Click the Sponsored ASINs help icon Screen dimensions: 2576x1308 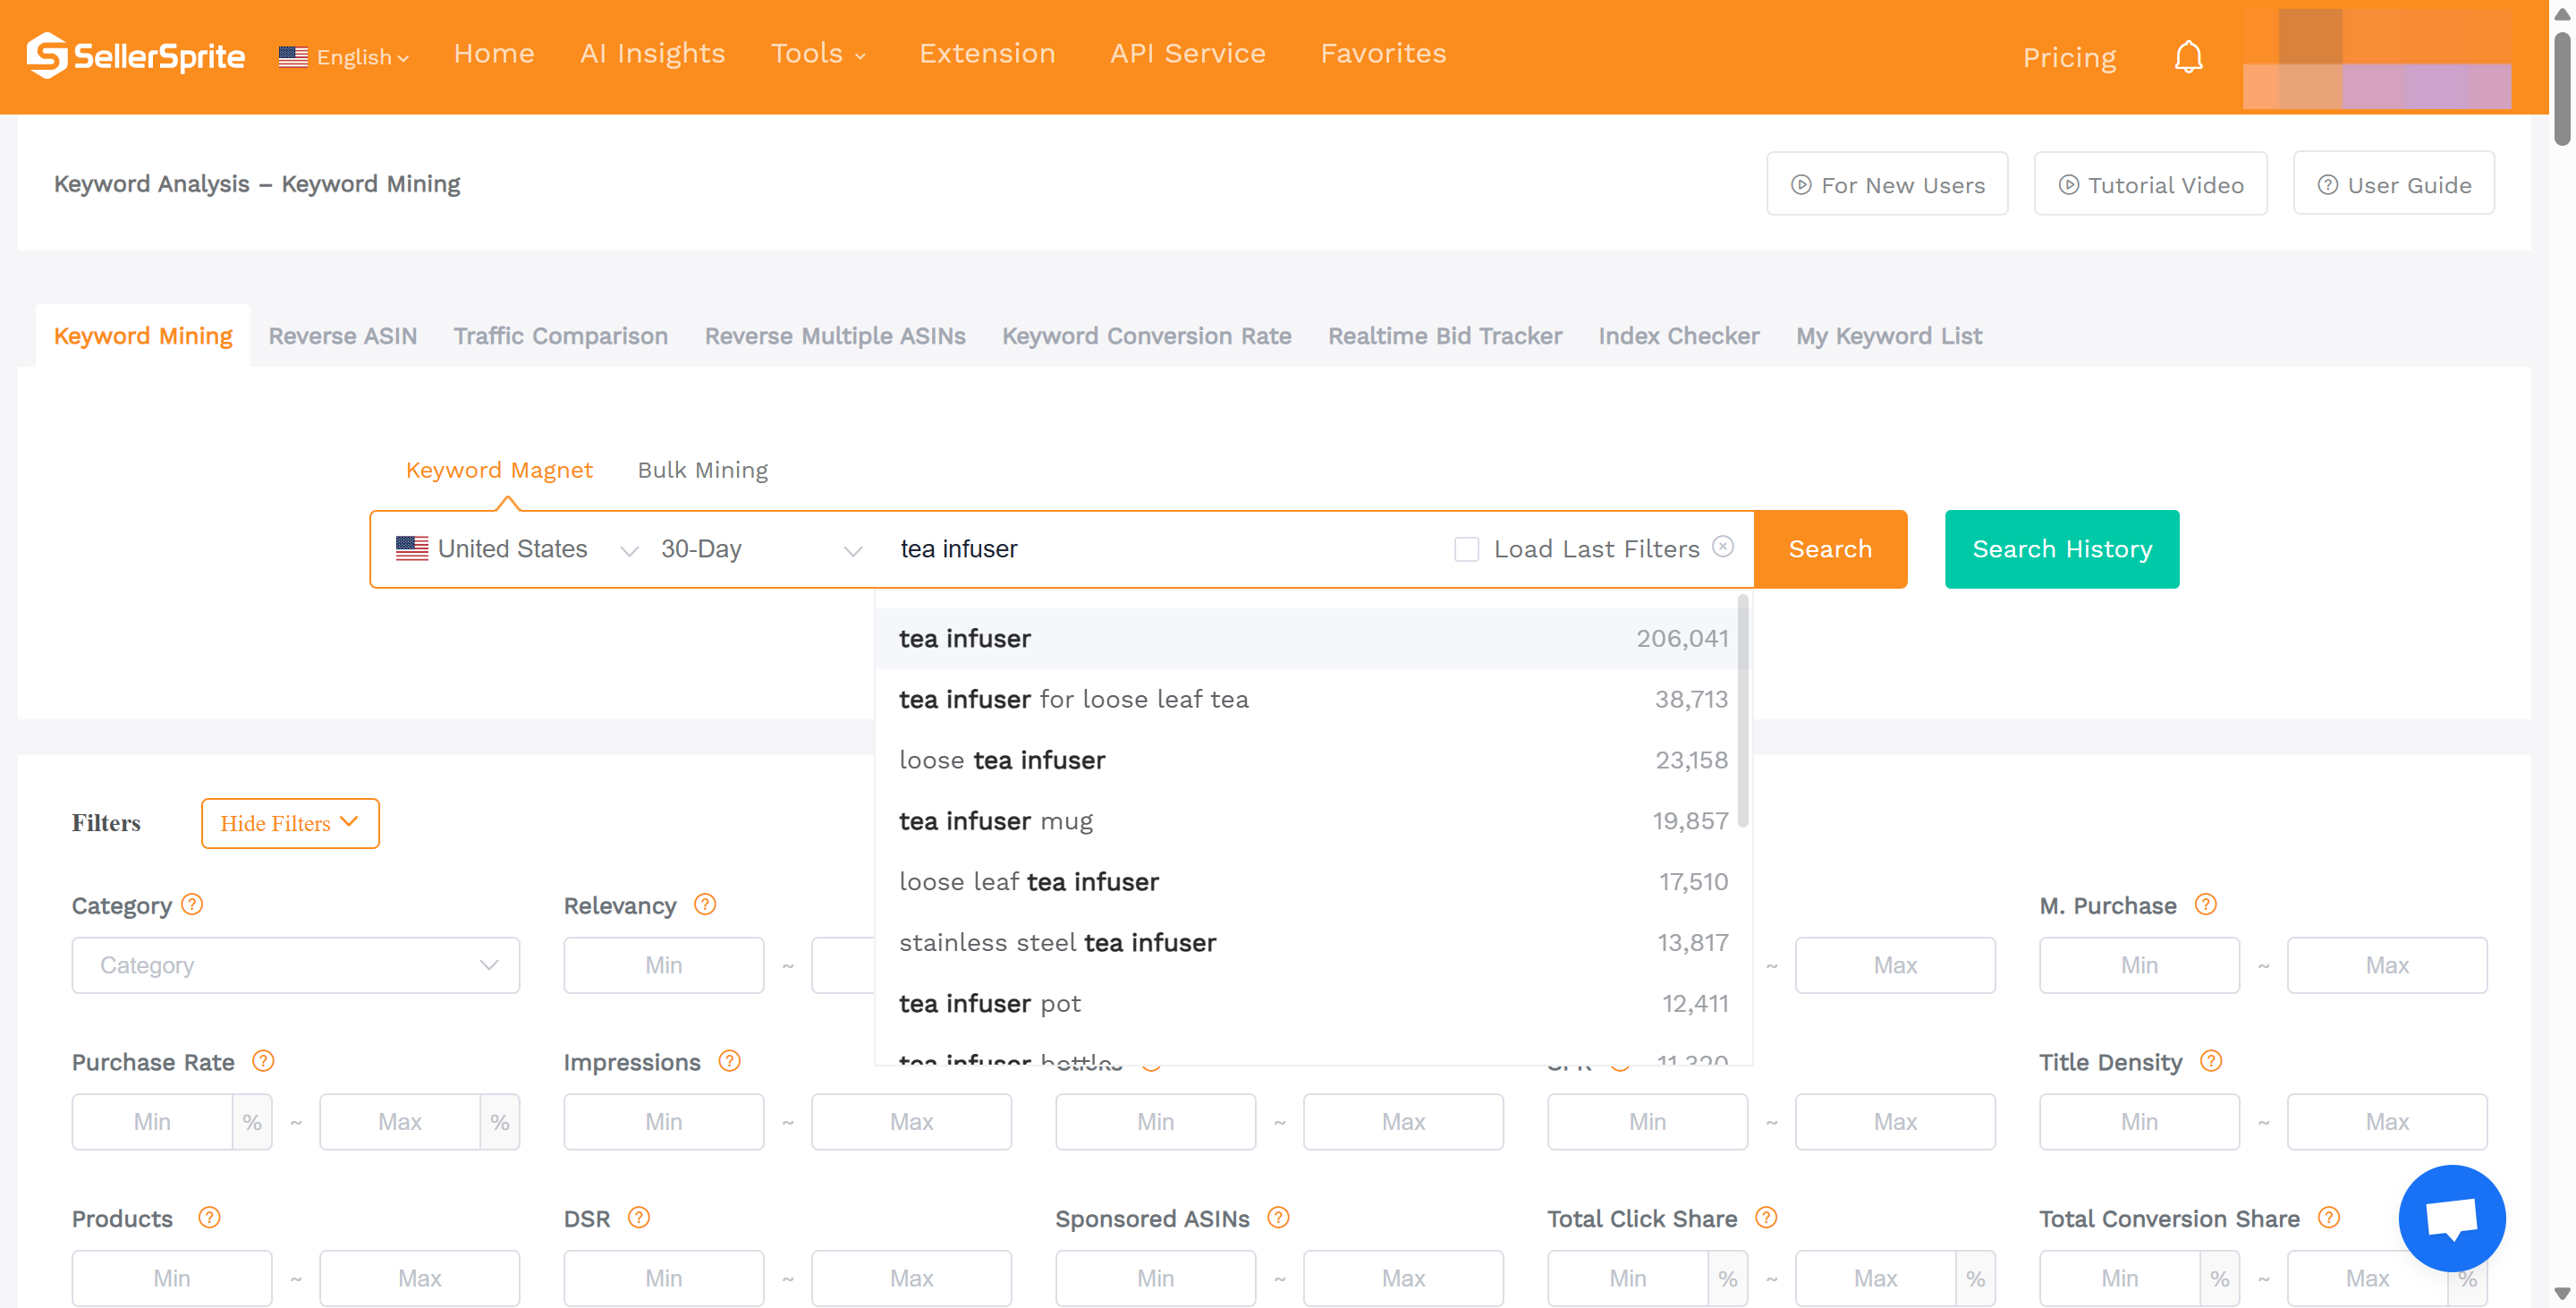1278,1217
